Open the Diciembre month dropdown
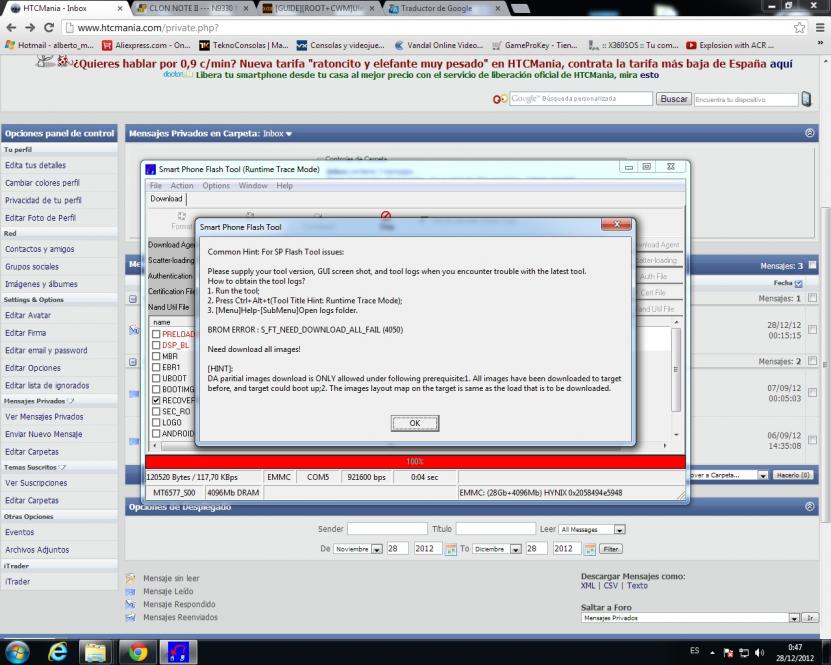 click(497, 549)
